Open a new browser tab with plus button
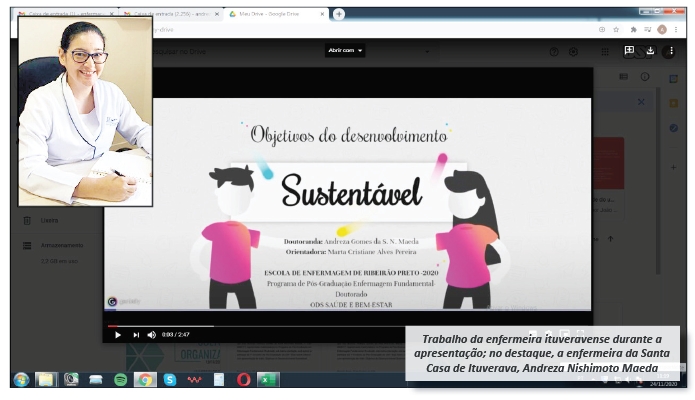This screenshot has height=400, width=695. pos(339,14)
